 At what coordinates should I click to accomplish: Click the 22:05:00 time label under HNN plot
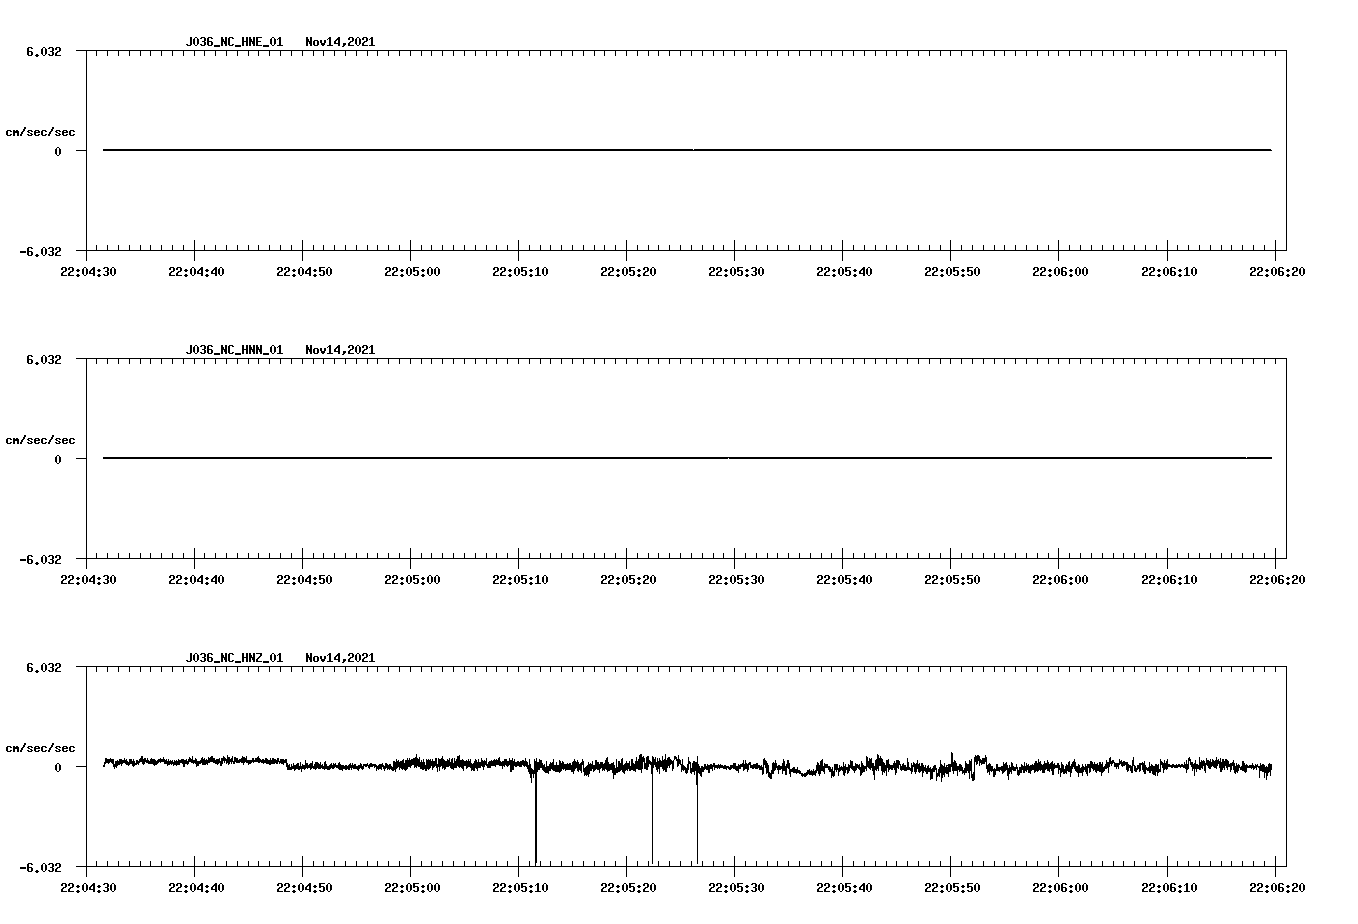coord(412,579)
